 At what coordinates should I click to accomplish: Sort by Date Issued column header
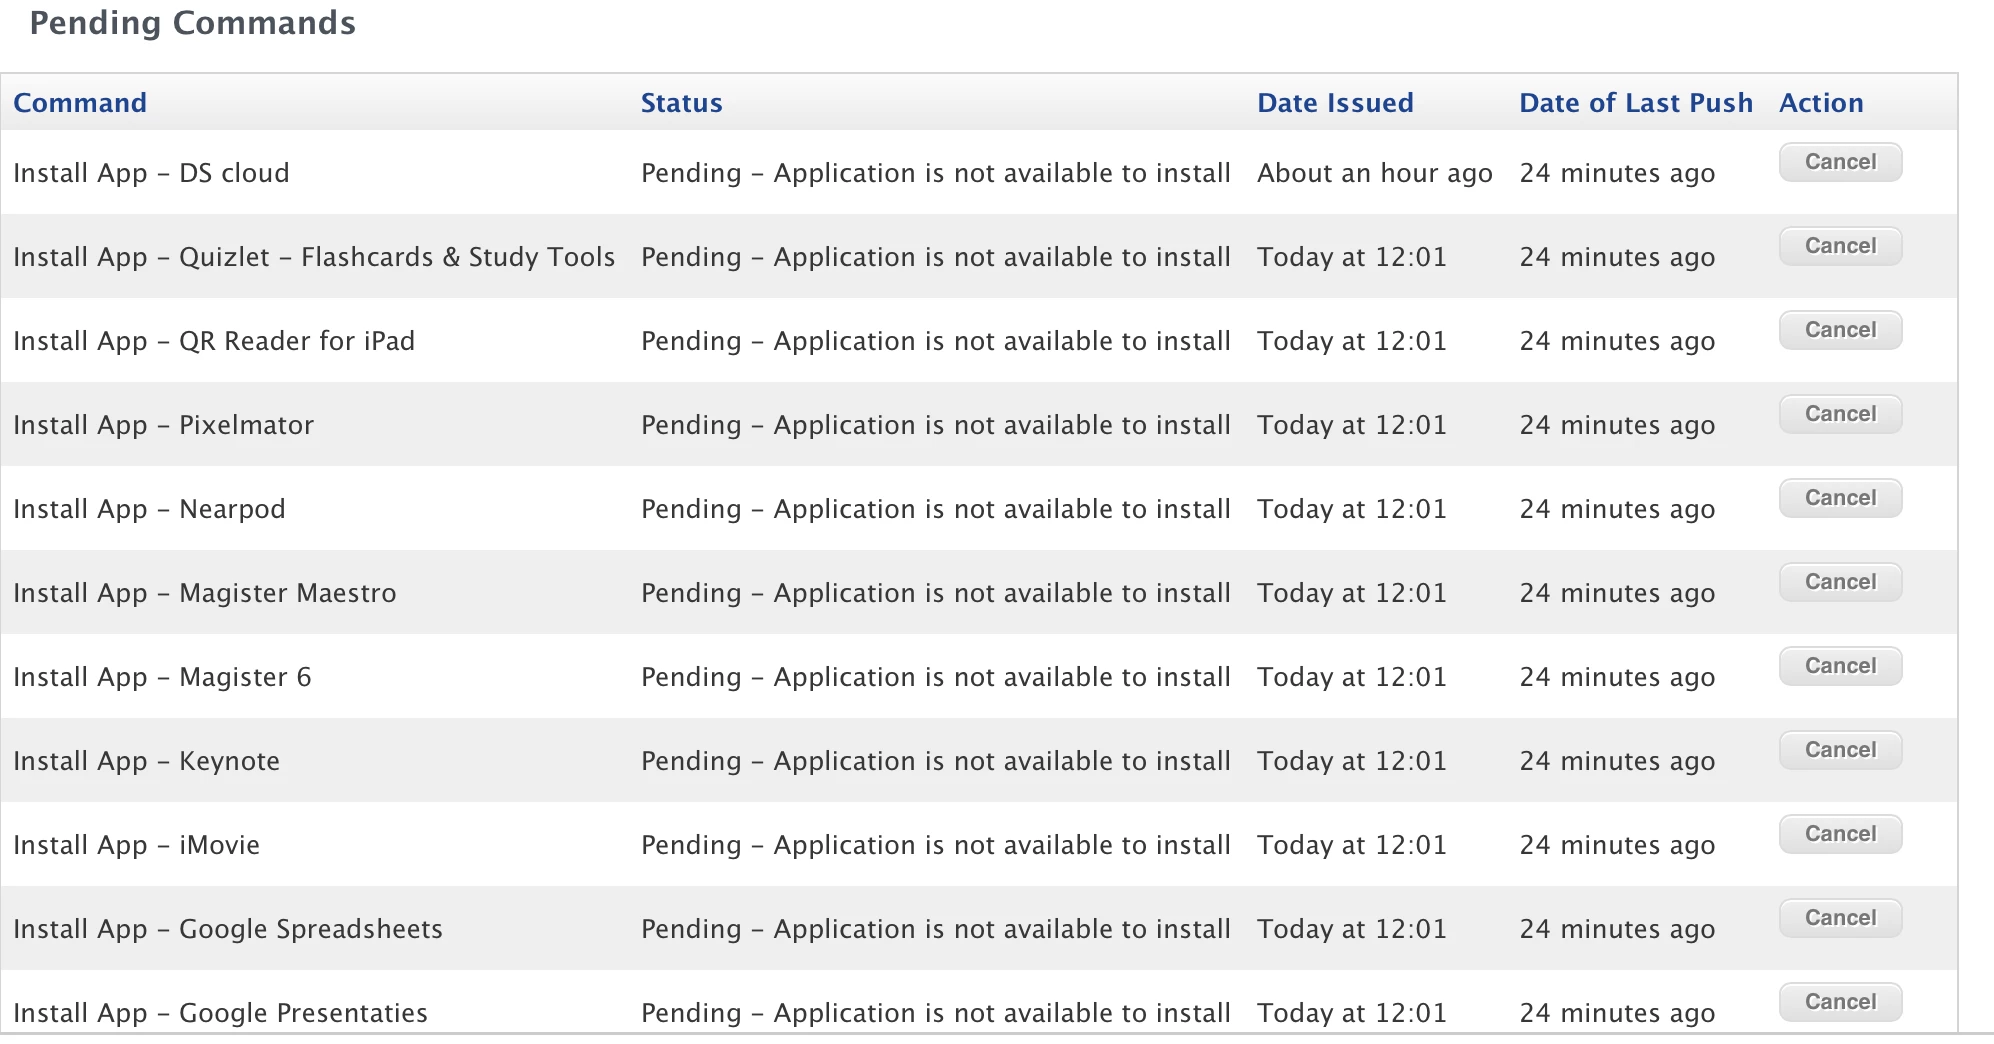1335,103
